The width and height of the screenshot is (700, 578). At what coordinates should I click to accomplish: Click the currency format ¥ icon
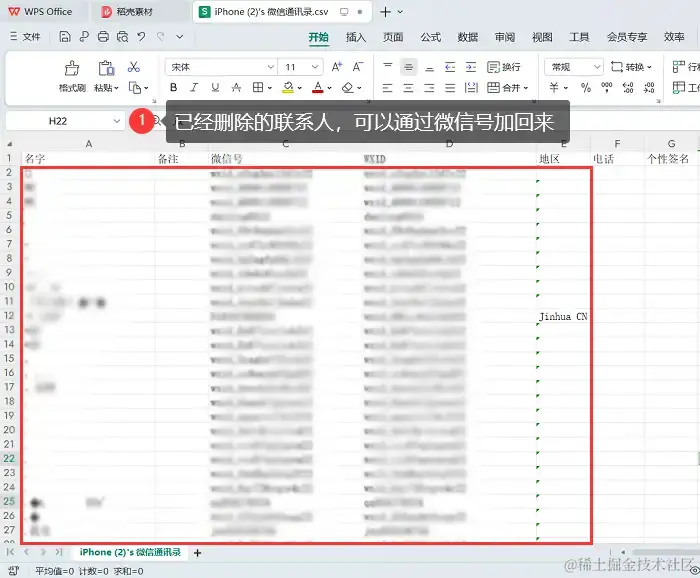click(x=554, y=87)
